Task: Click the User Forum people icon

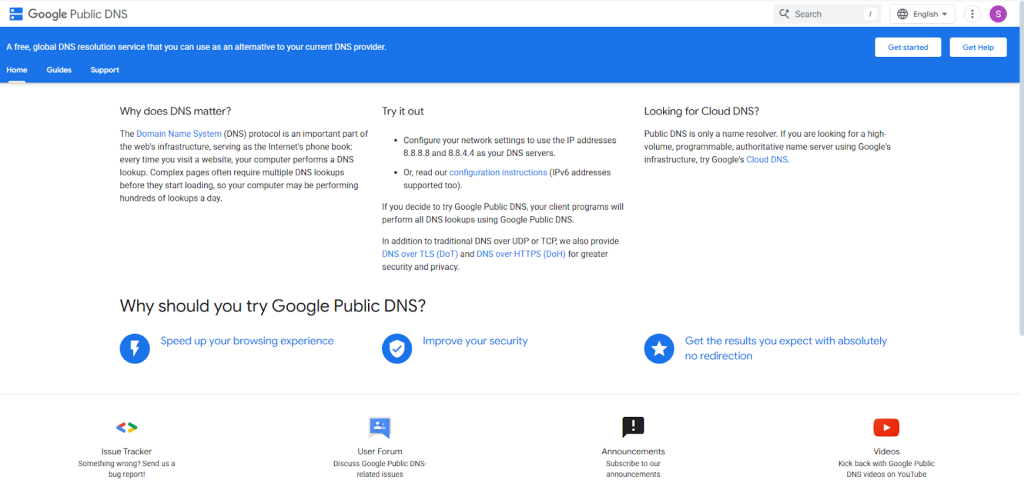Action: 379,428
